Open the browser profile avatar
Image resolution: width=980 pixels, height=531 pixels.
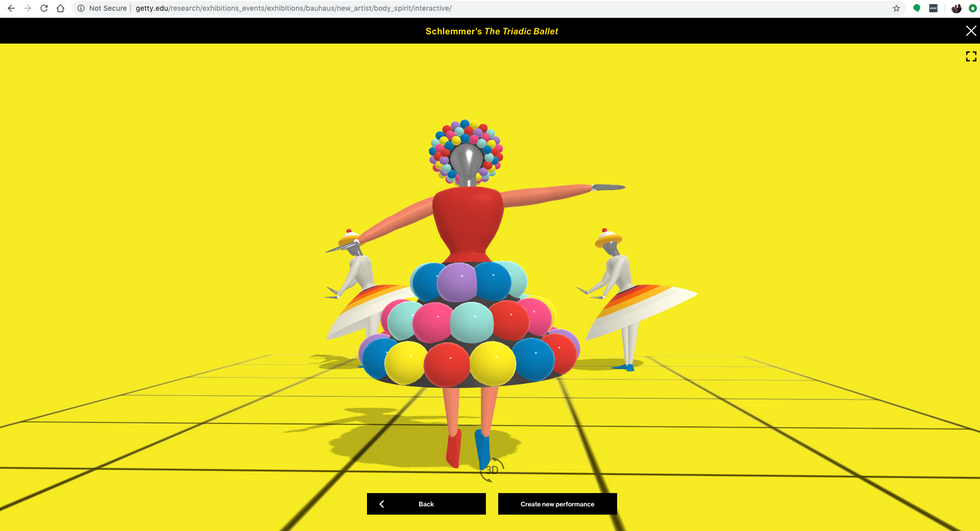[x=956, y=8]
